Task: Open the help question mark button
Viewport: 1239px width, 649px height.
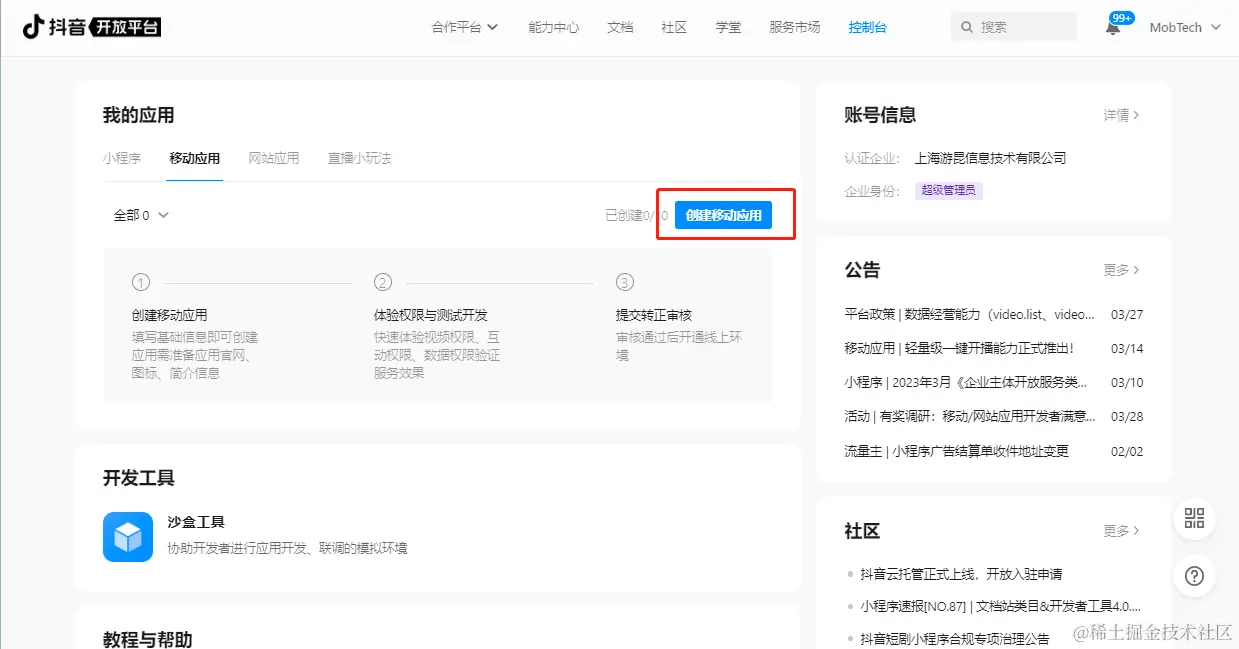Action: pos(1194,576)
